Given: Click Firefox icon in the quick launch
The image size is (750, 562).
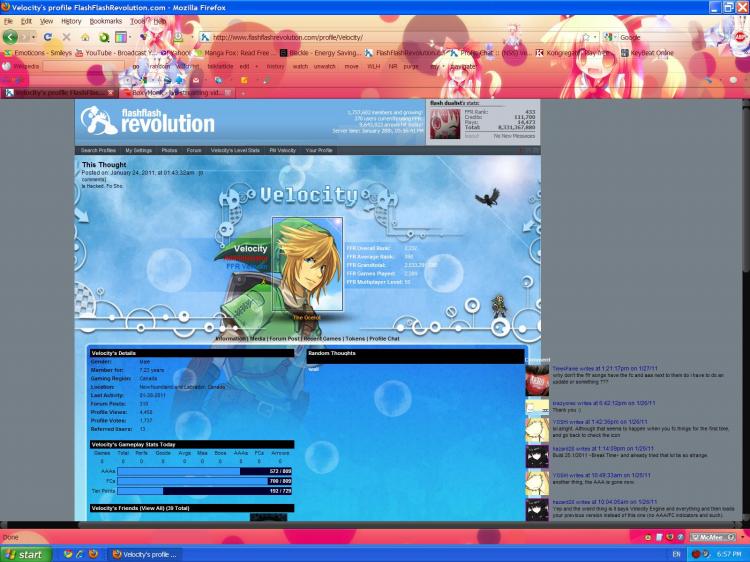Looking at the screenshot, I should pyautogui.click(x=94, y=554).
